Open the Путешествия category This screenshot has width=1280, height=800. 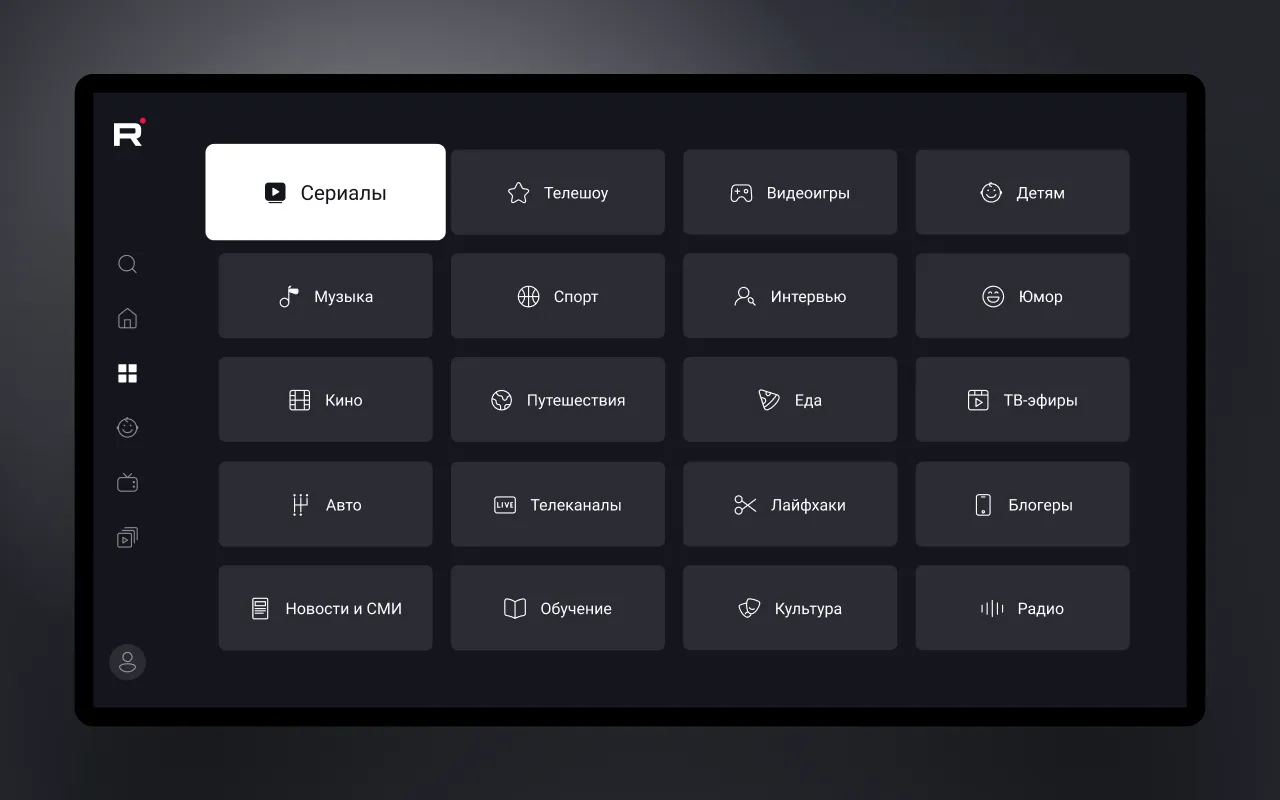coord(558,400)
